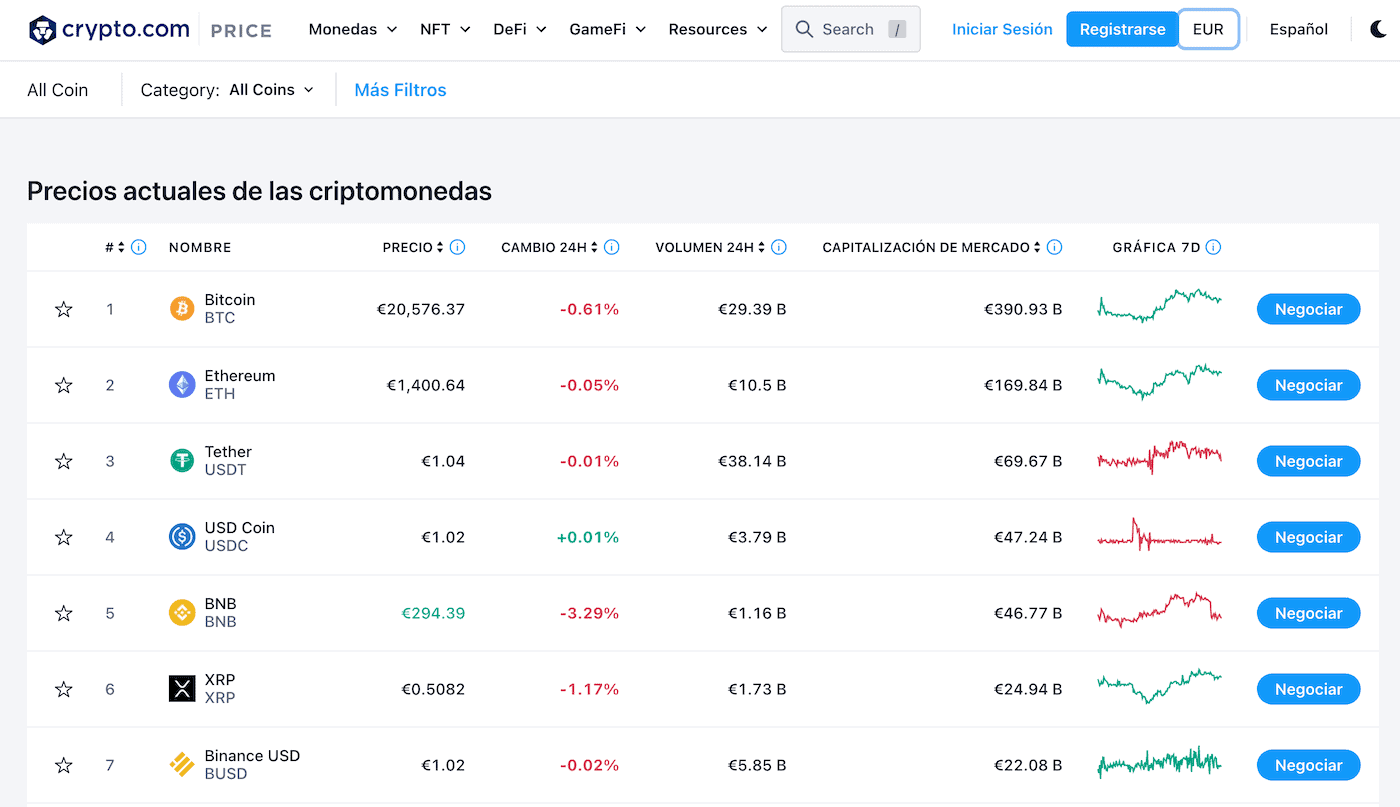Click the USD Coin logo icon
1400x807 pixels.
[182, 537]
